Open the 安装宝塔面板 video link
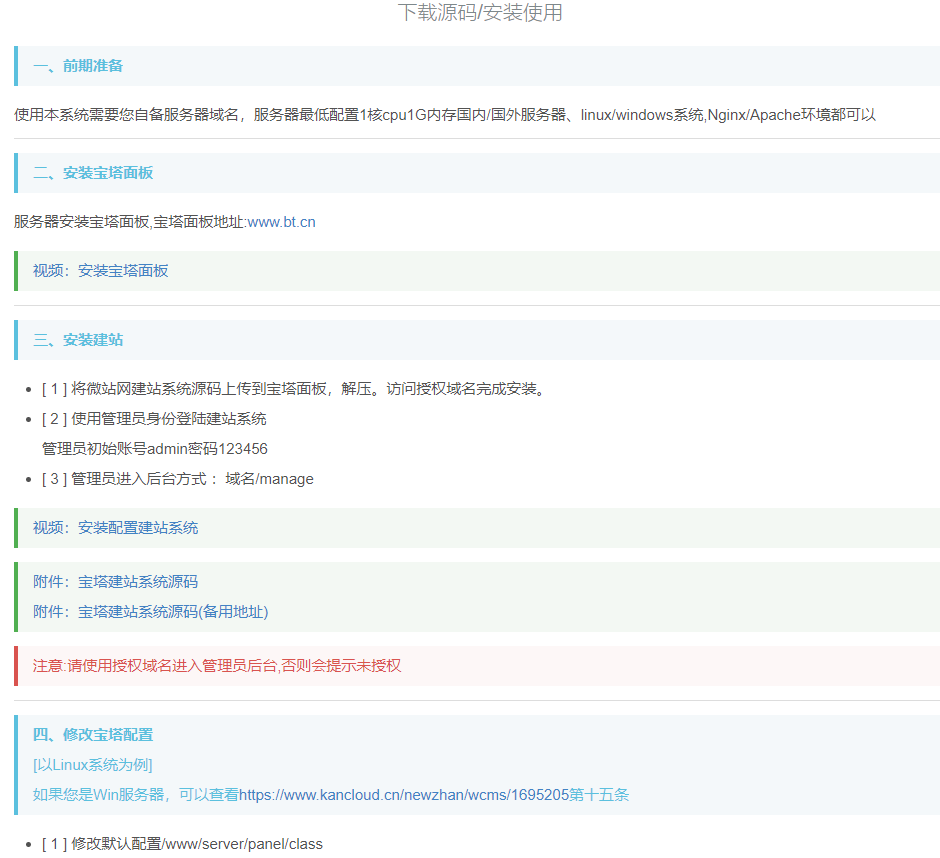940x858 pixels. pos(122,270)
